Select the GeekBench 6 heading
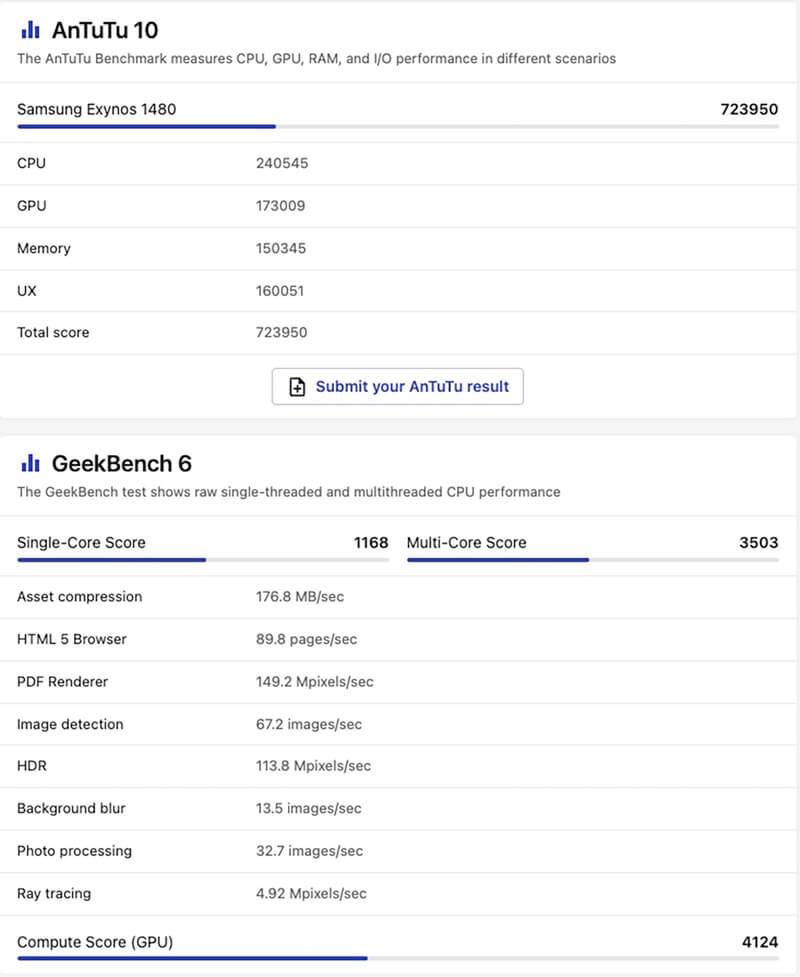 tap(121, 463)
